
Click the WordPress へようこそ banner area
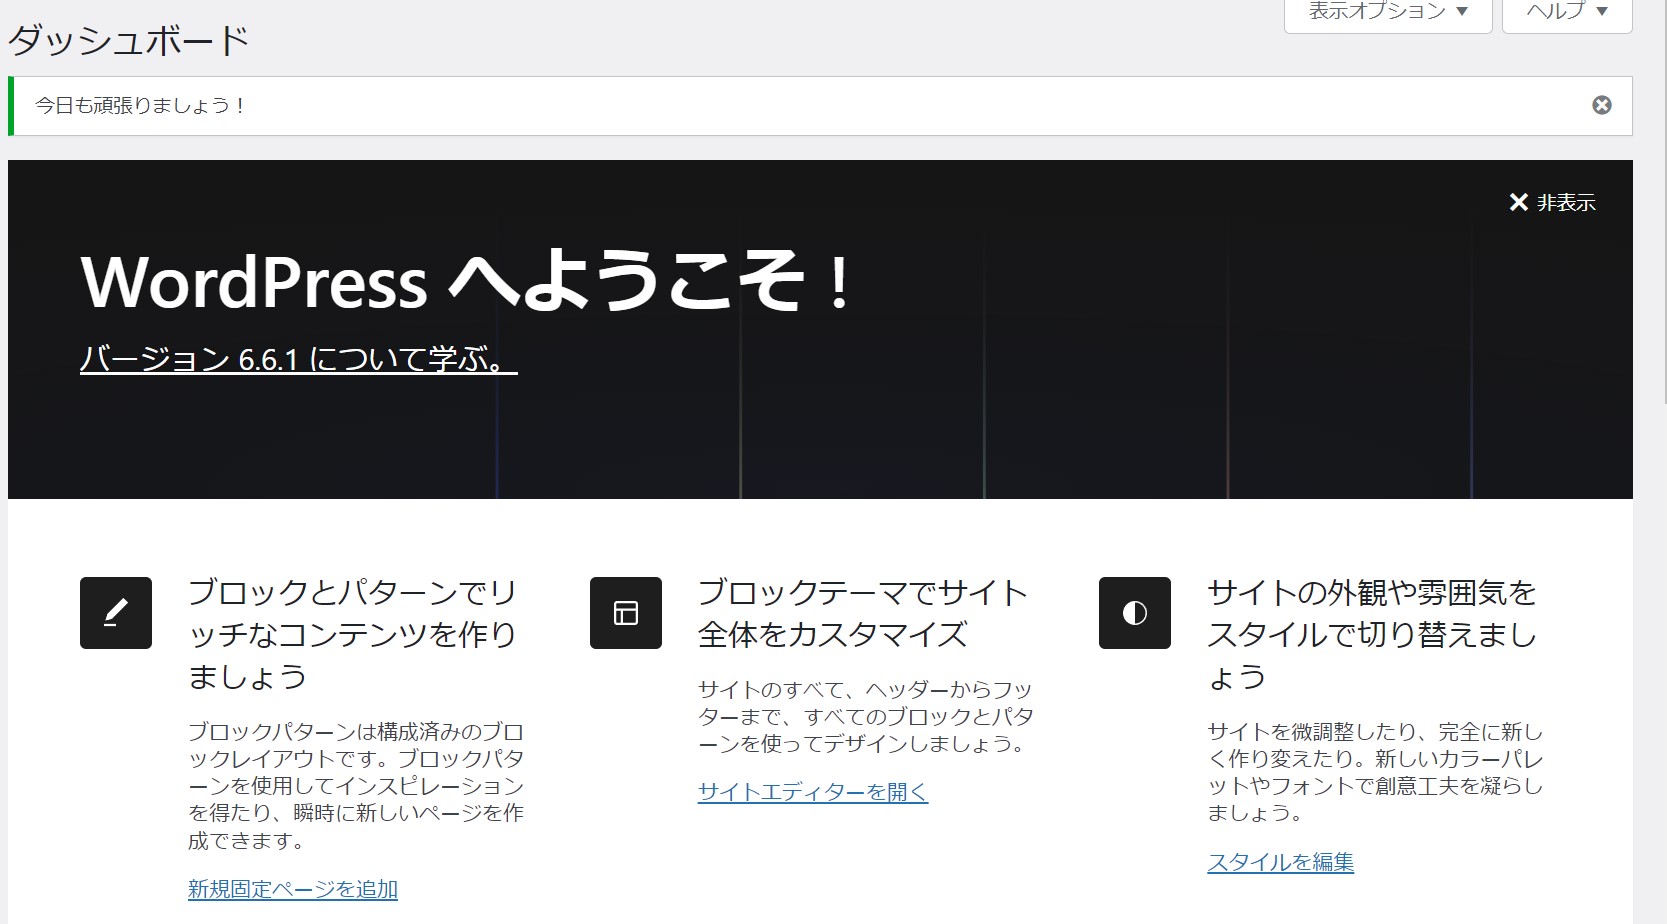pyautogui.click(x=462, y=283)
